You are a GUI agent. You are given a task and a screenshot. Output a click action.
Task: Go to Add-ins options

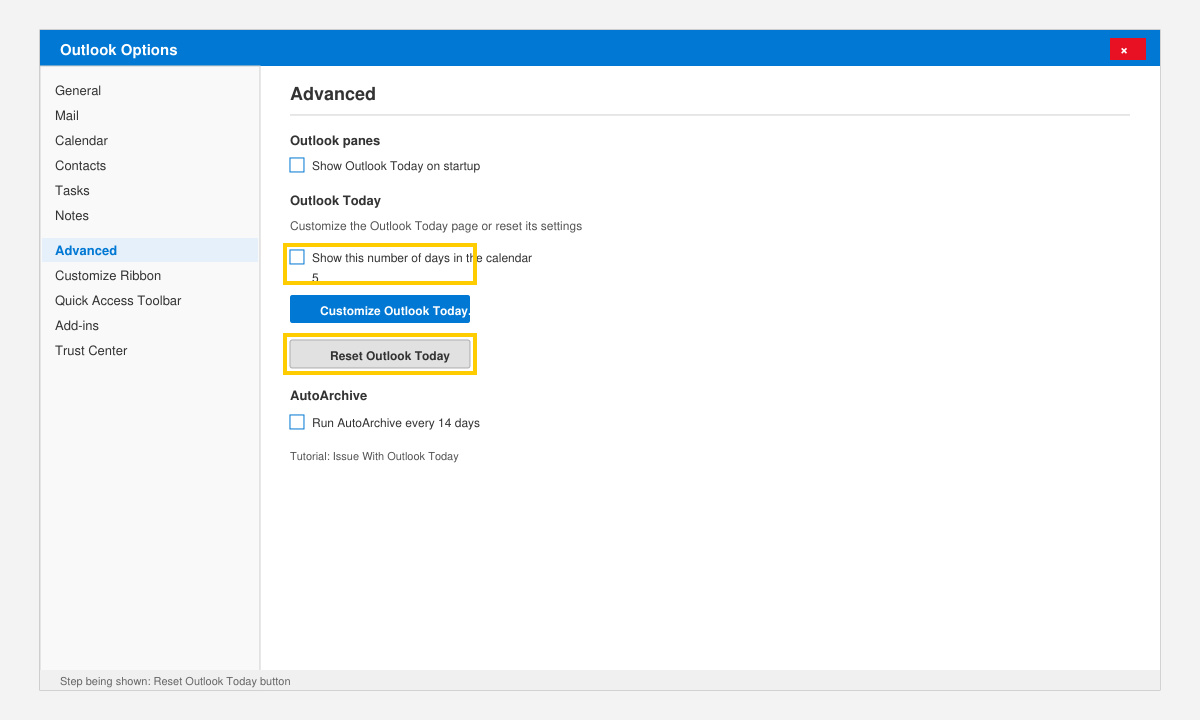click(150, 326)
